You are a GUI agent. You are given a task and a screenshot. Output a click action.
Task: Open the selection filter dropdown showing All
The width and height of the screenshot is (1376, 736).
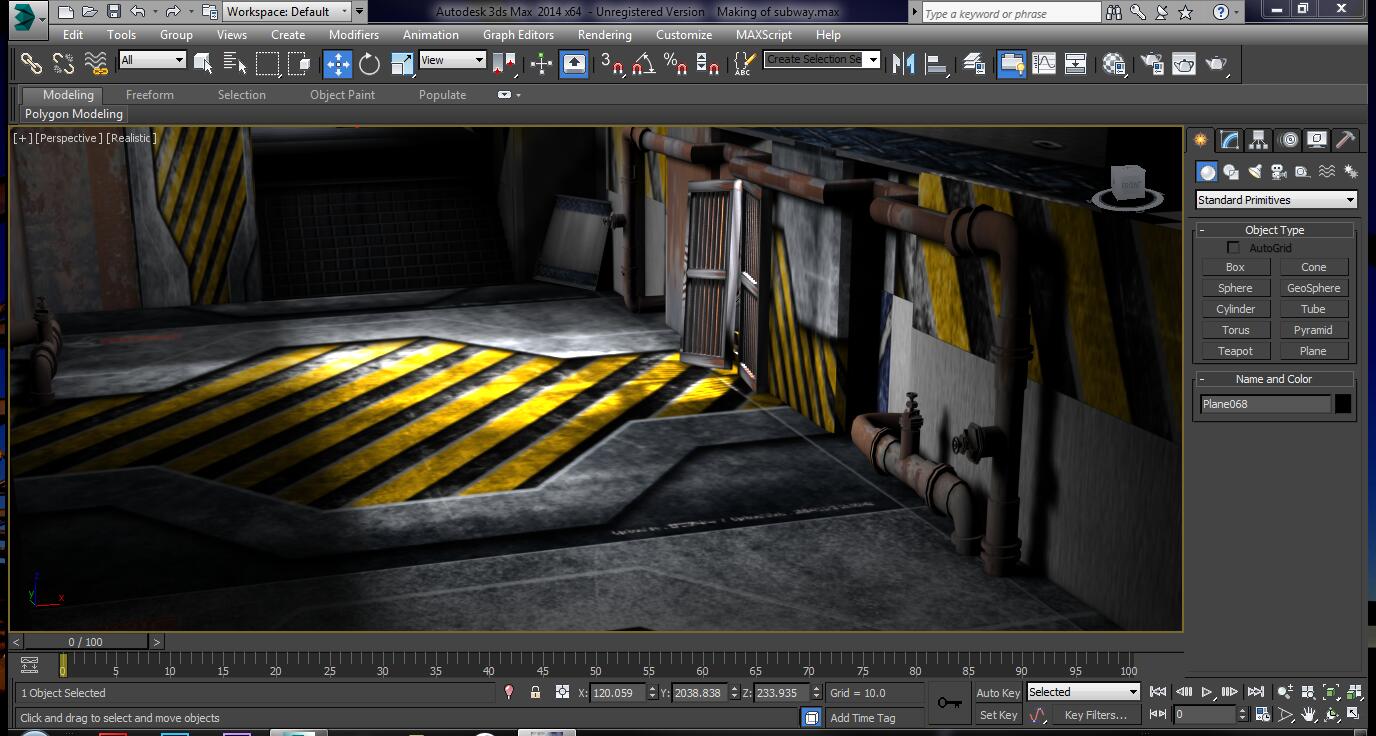(x=152, y=60)
